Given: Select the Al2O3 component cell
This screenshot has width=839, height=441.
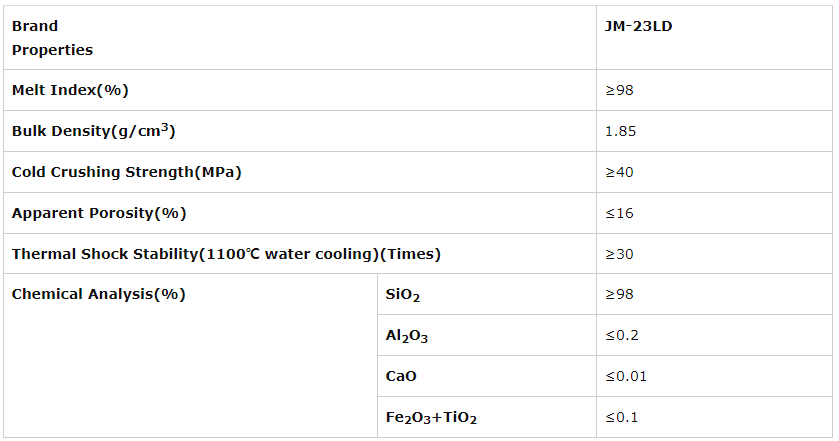Looking at the screenshot, I should [407, 337].
